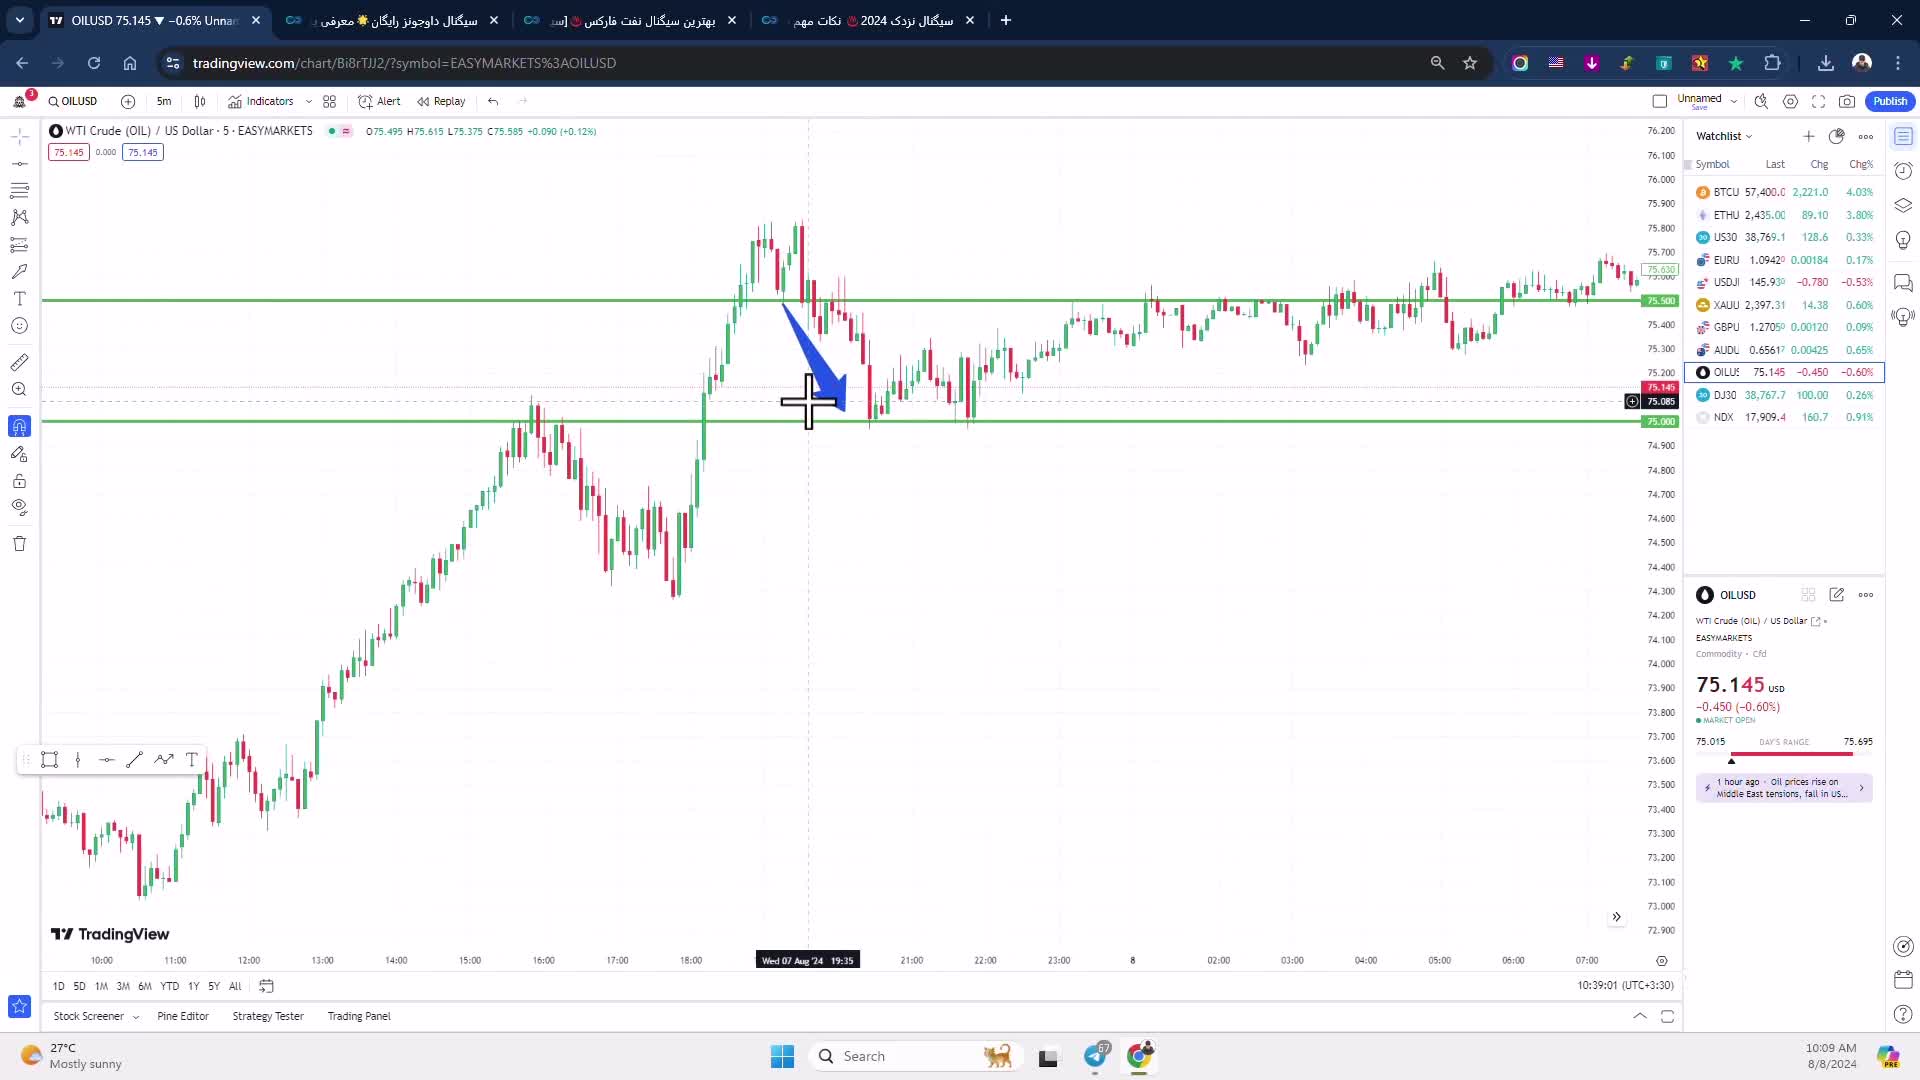Image resolution: width=1920 pixels, height=1080 pixels.
Task: Open the Stock Screener dropdown arrow
Action: click(136, 1017)
